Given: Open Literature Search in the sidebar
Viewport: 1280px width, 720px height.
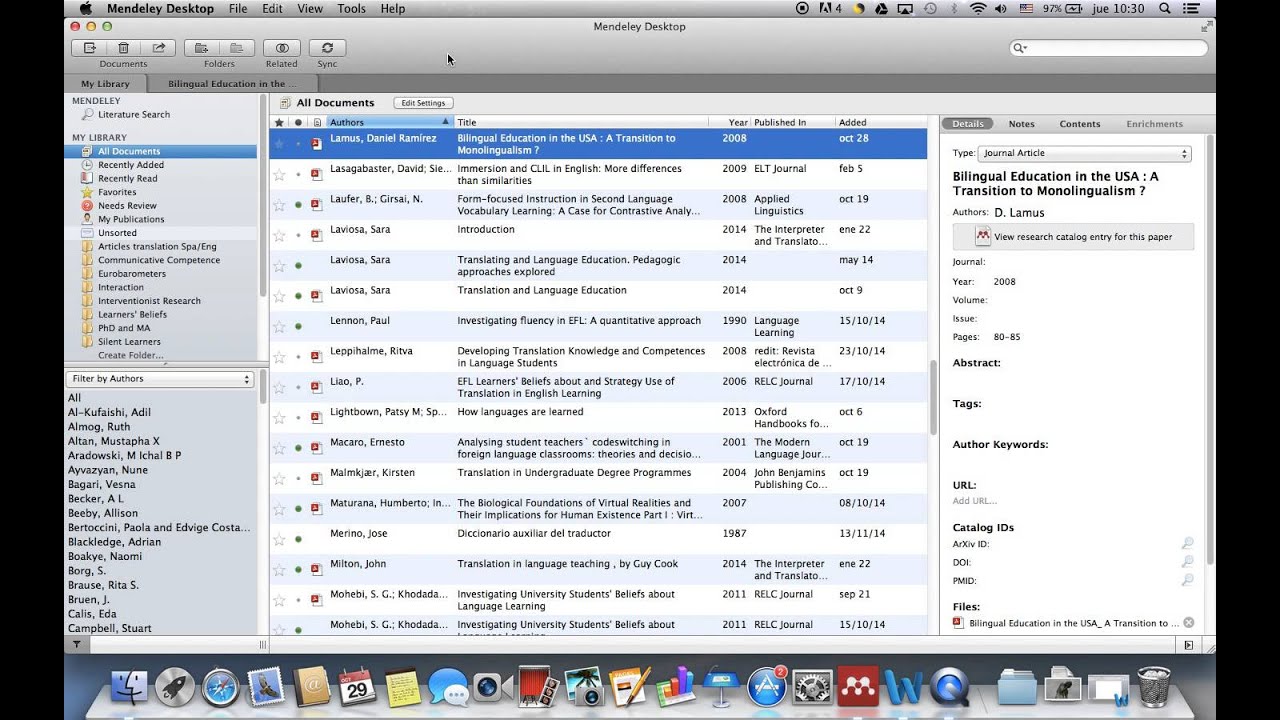Looking at the screenshot, I should (134, 115).
